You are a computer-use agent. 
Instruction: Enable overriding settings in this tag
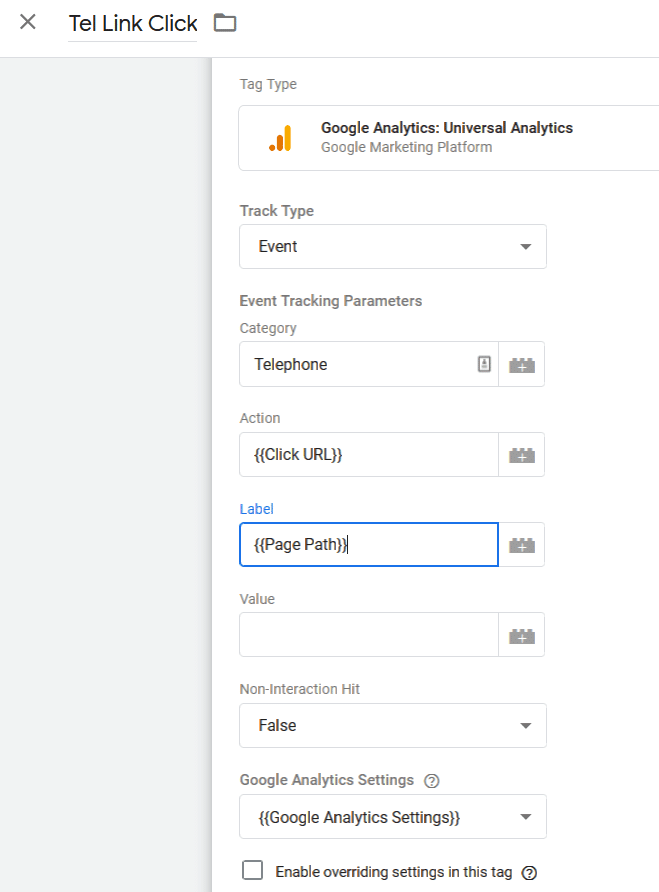pos(253,870)
